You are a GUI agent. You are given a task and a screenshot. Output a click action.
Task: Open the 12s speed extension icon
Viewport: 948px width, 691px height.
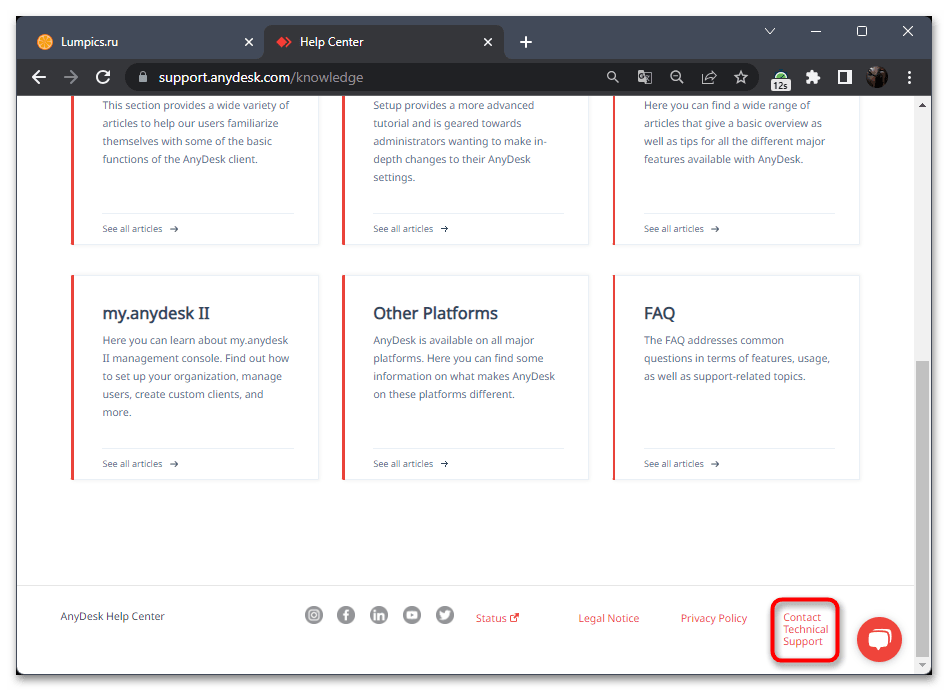pyautogui.click(x=781, y=80)
